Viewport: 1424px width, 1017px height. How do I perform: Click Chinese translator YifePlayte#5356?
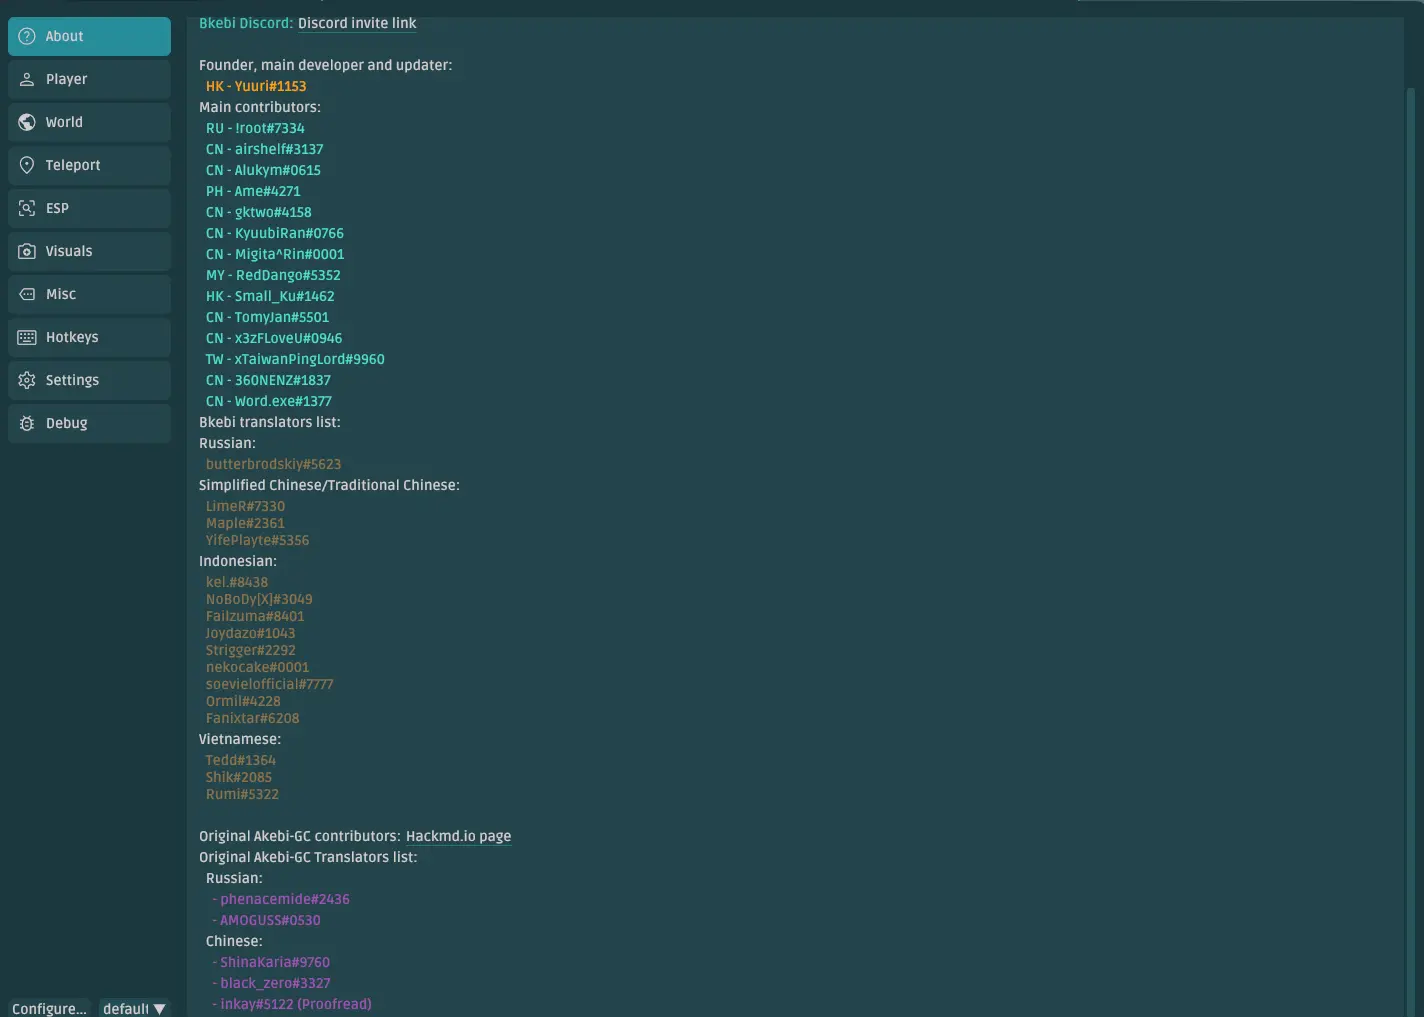[257, 540]
